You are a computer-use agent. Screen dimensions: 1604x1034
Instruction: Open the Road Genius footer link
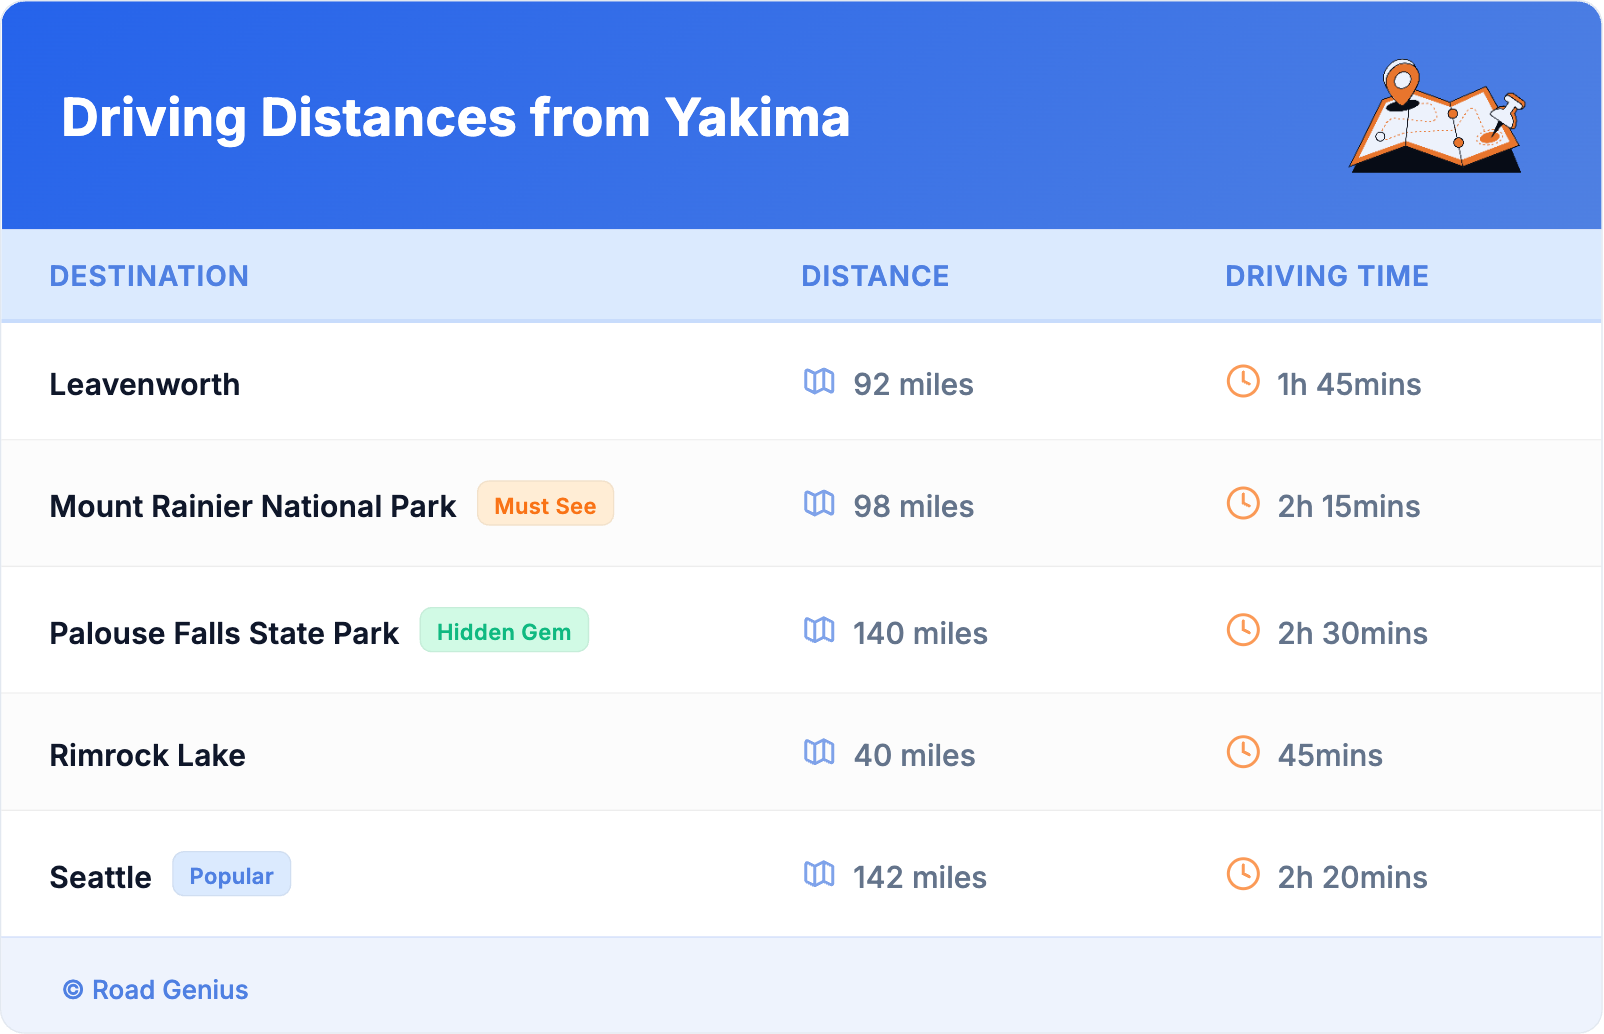(157, 990)
